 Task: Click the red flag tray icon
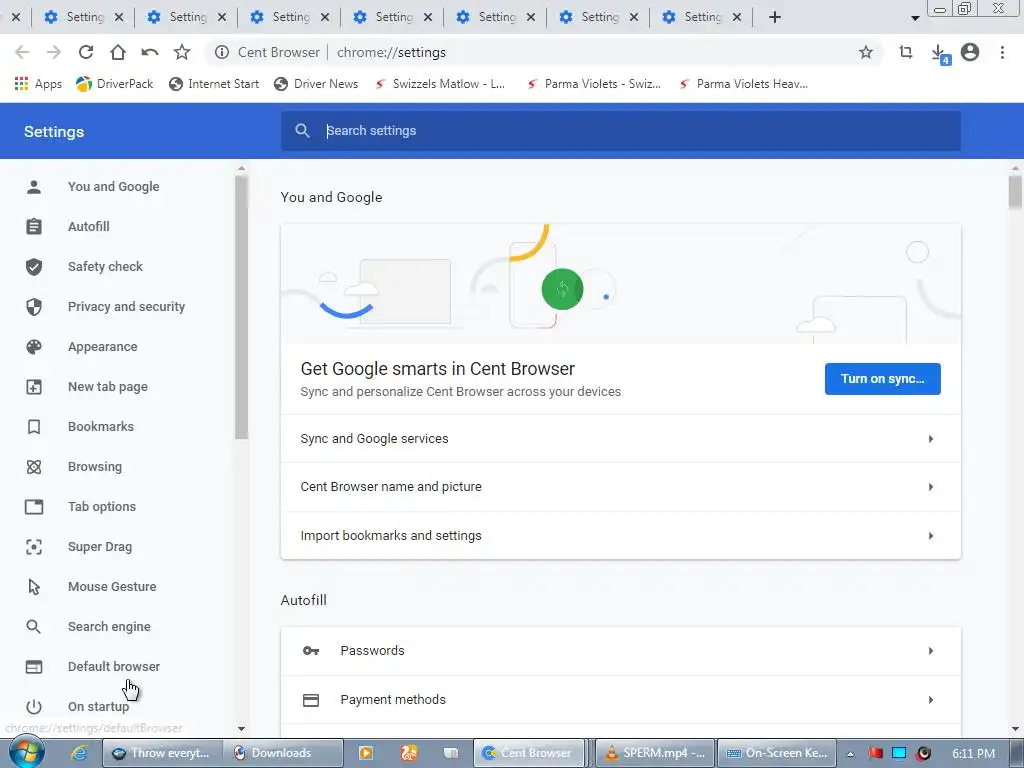click(875, 754)
